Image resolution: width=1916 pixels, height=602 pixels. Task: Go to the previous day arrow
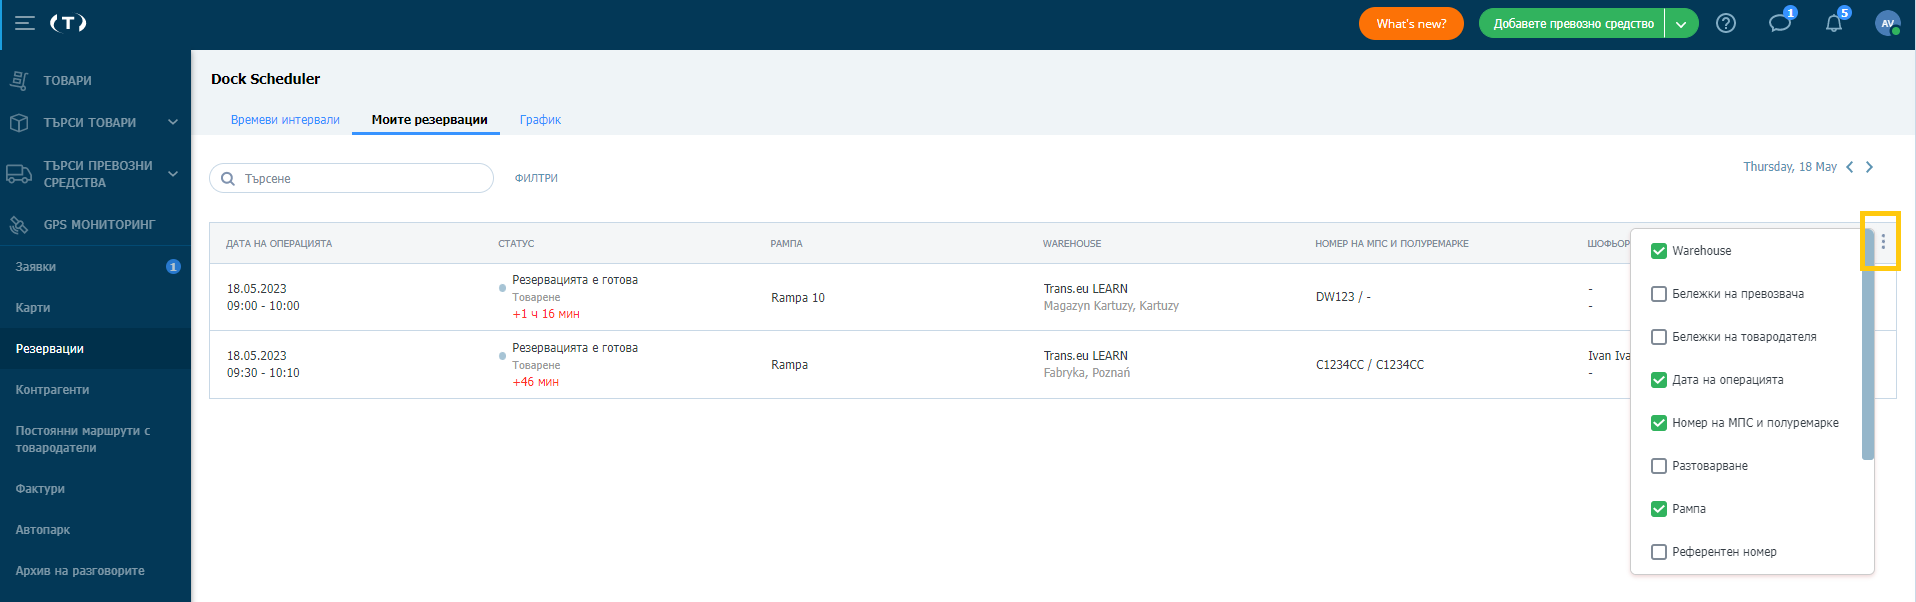(x=1850, y=167)
